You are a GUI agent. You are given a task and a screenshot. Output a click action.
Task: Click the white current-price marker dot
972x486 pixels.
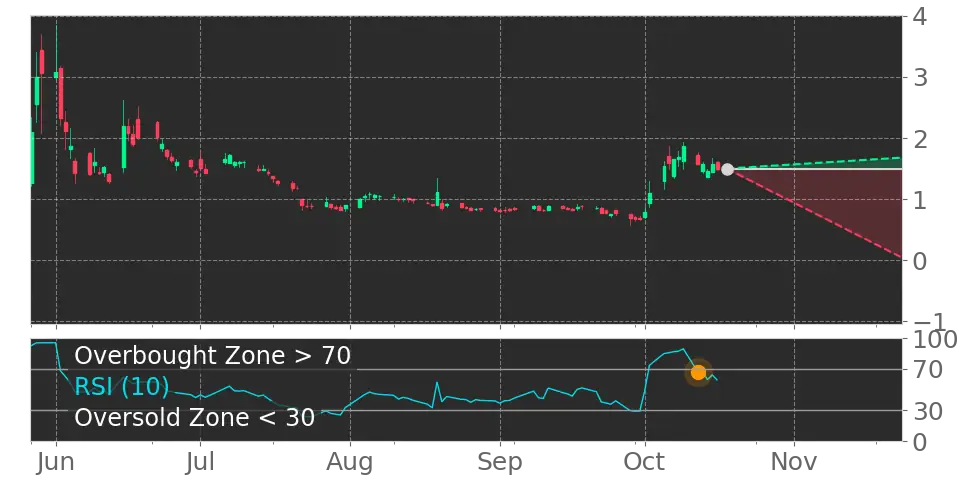click(x=728, y=169)
